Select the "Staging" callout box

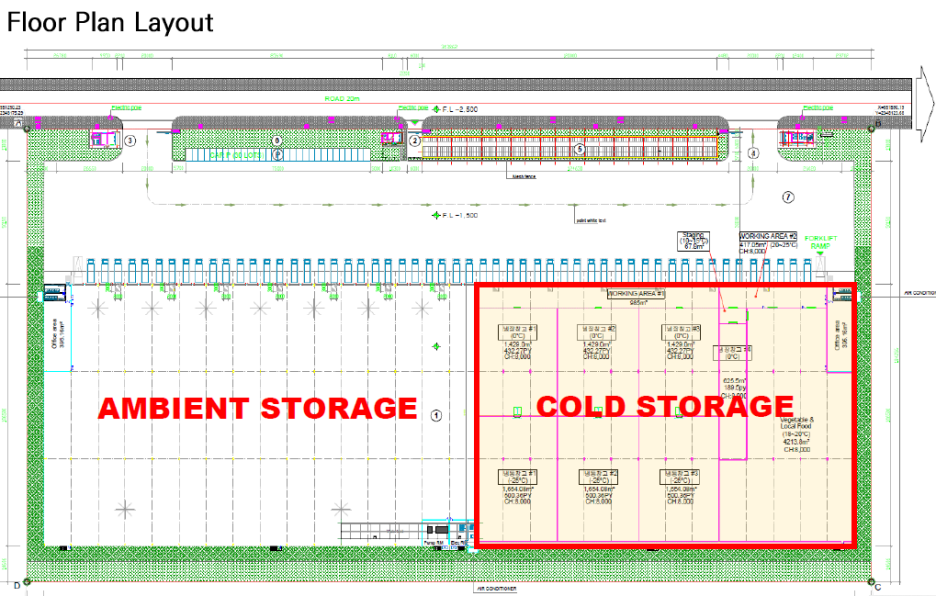[x=693, y=241]
